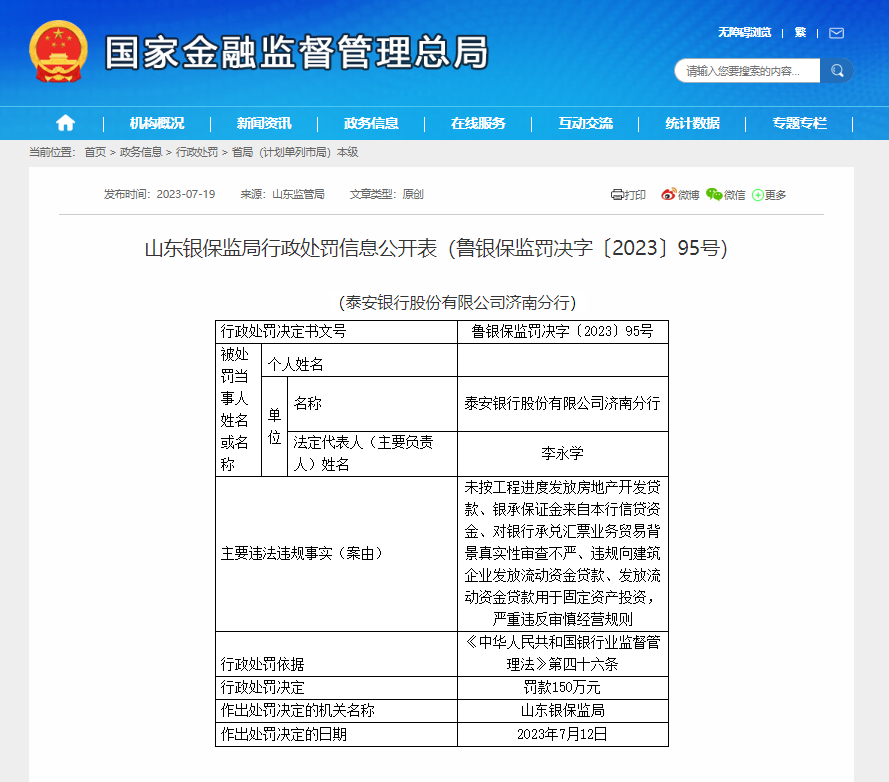Click source text 来源：山东监管局
Image resolution: width=889 pixels, height=782 pixels.
point(282,195)
